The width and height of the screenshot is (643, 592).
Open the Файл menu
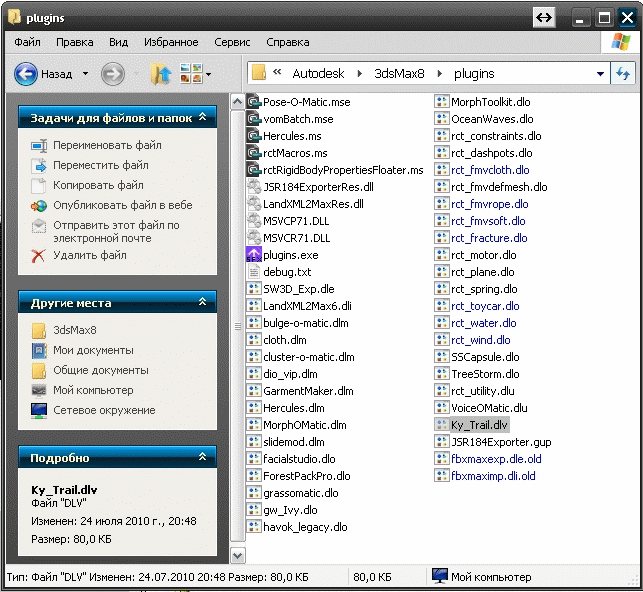pyautogui.click(x=27, y=42)
